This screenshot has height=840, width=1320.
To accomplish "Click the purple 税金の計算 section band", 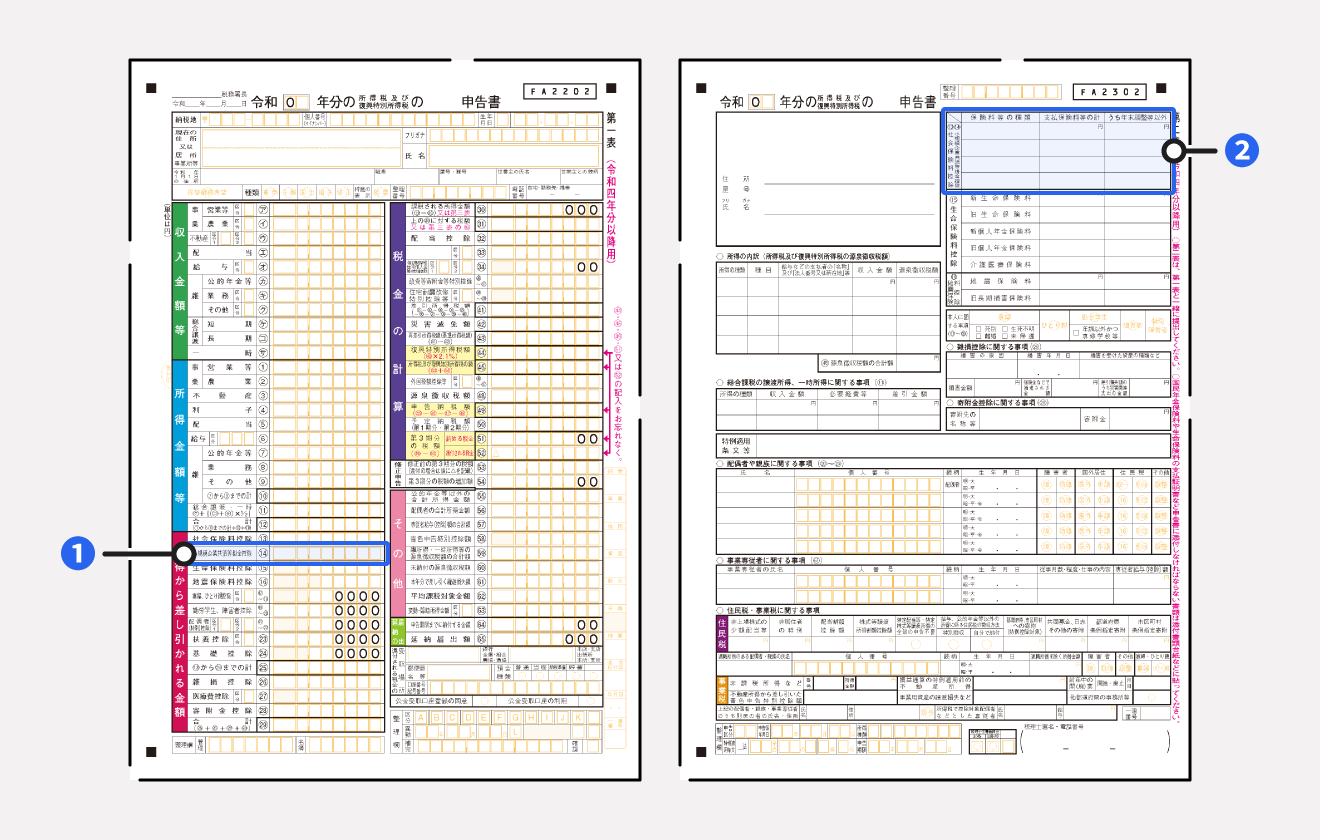I will pos(398,331).
